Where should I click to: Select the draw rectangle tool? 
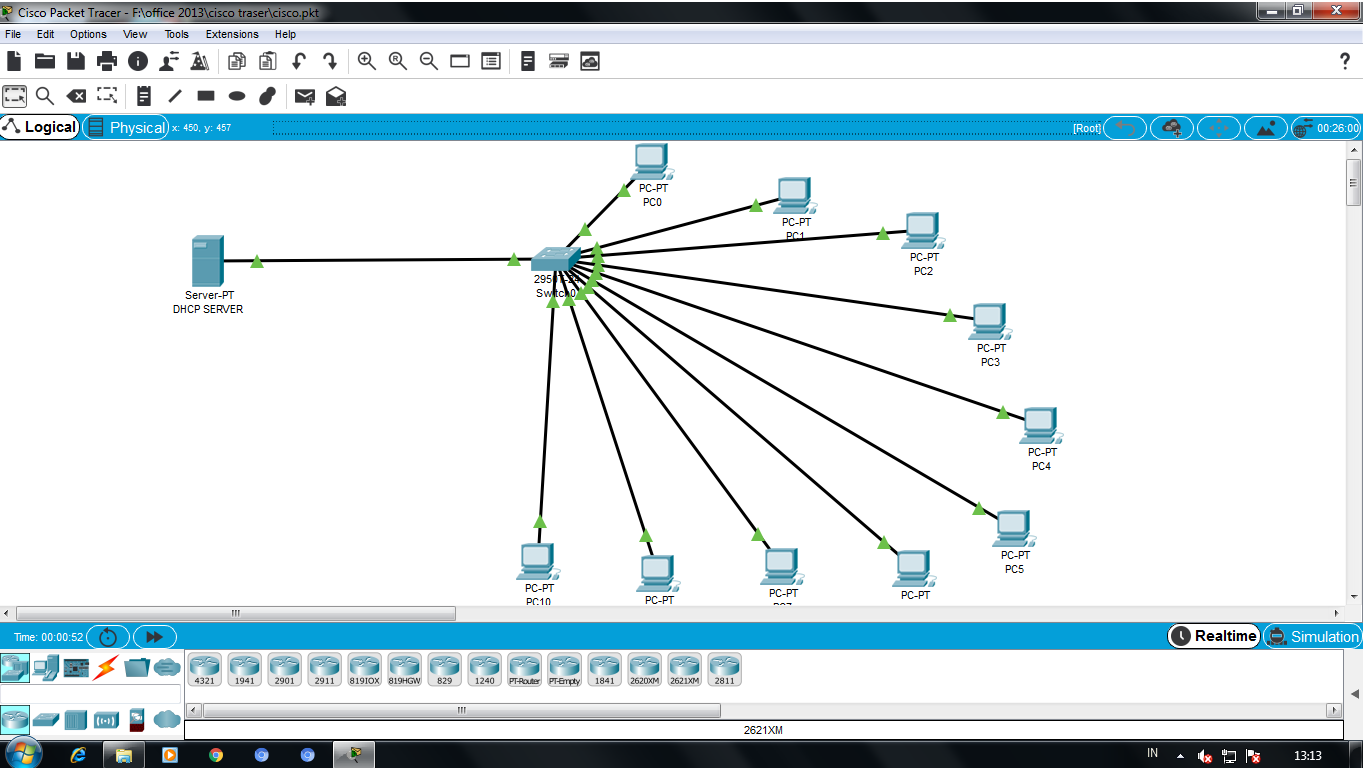(206, 96)
